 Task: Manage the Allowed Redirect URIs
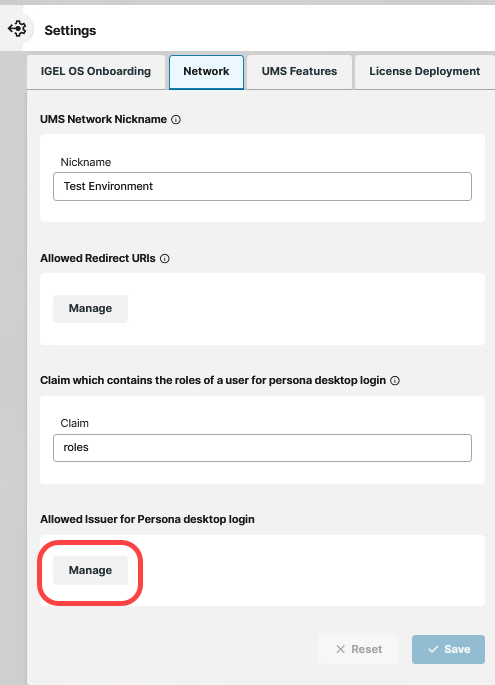[90, 309]
